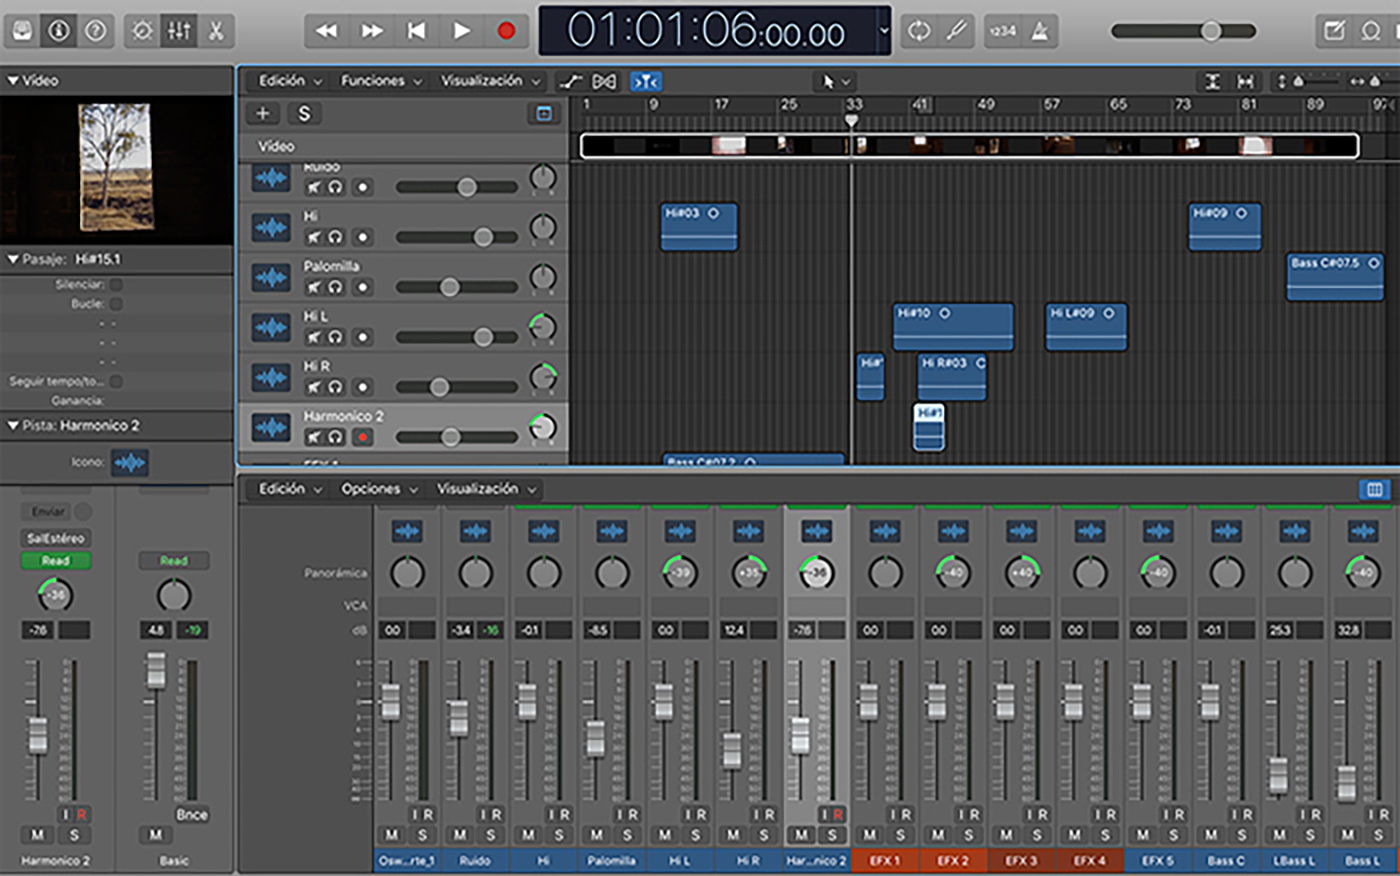Open the Funciones menu
Screen dimensions: 1400x876
[x=382, y=81]
